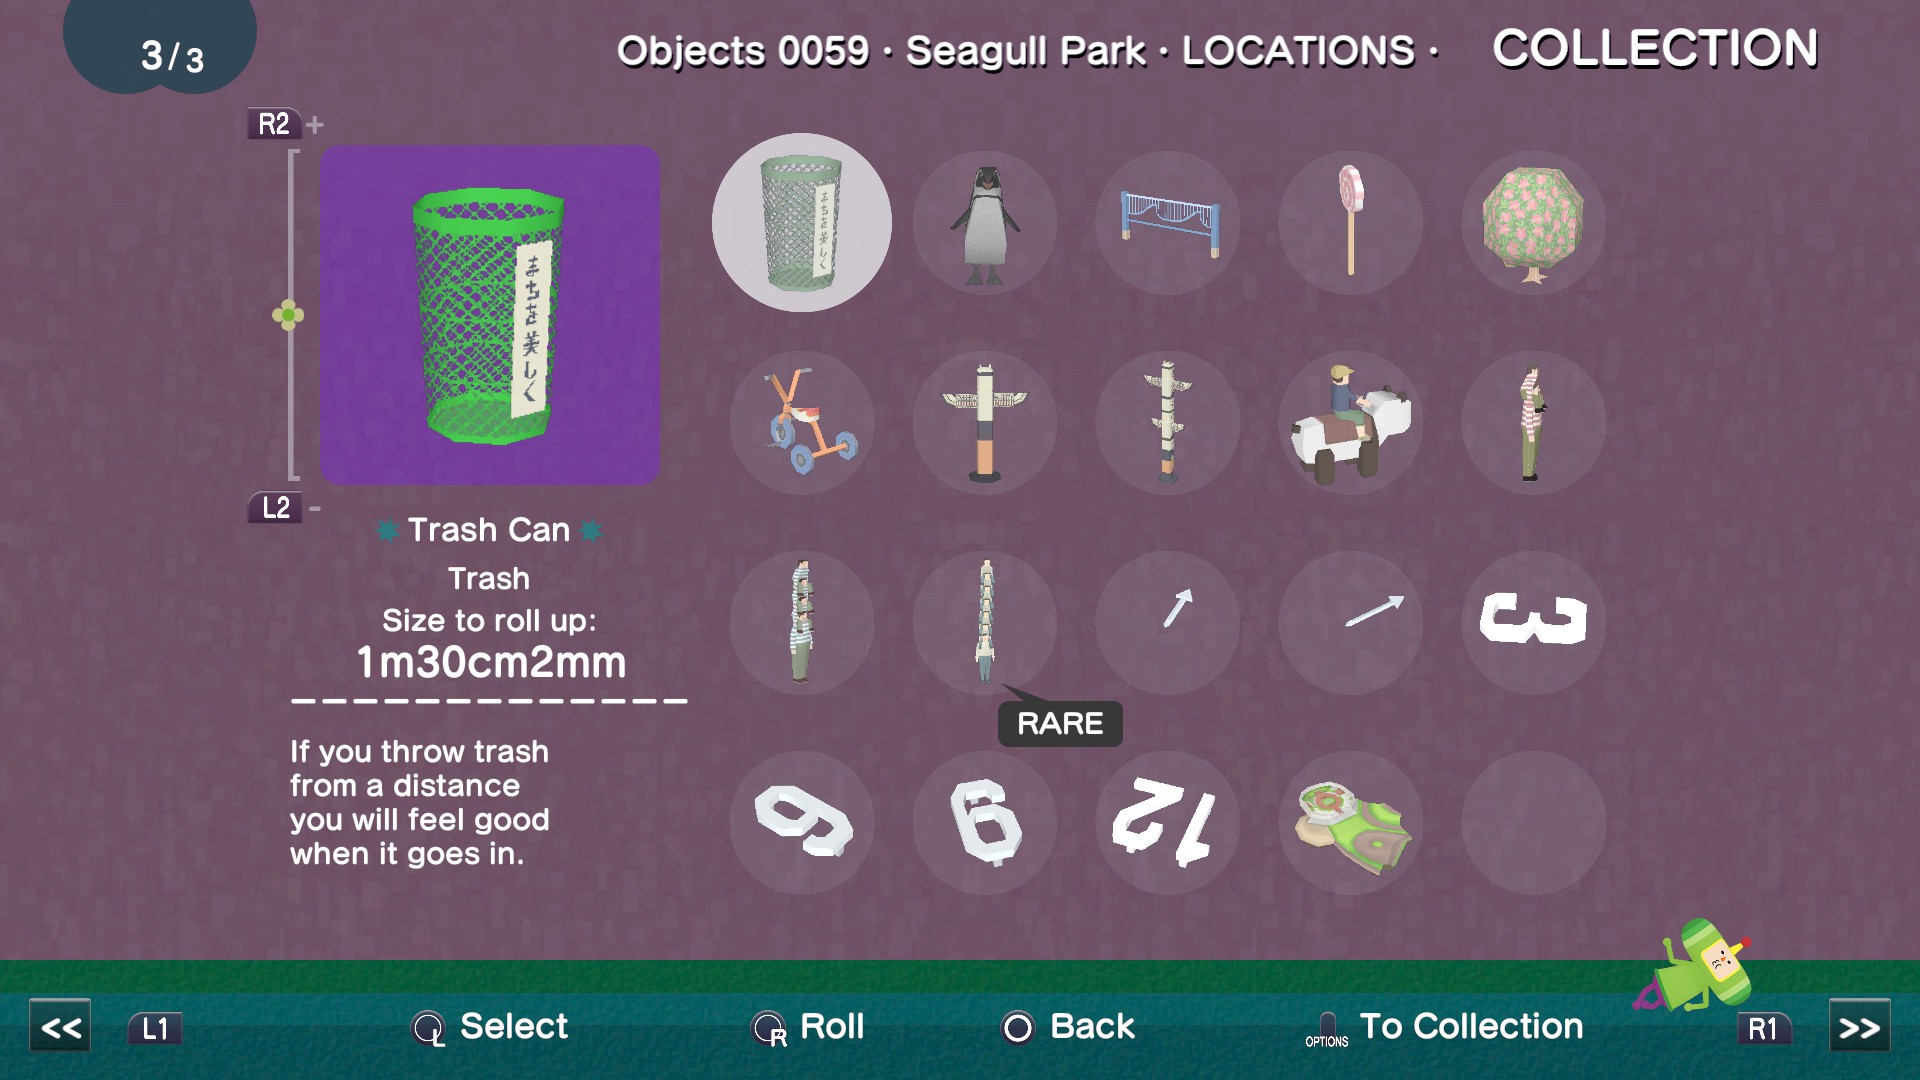
Task: Click the Back circle button
Action: click(x=1067, y=1027)
